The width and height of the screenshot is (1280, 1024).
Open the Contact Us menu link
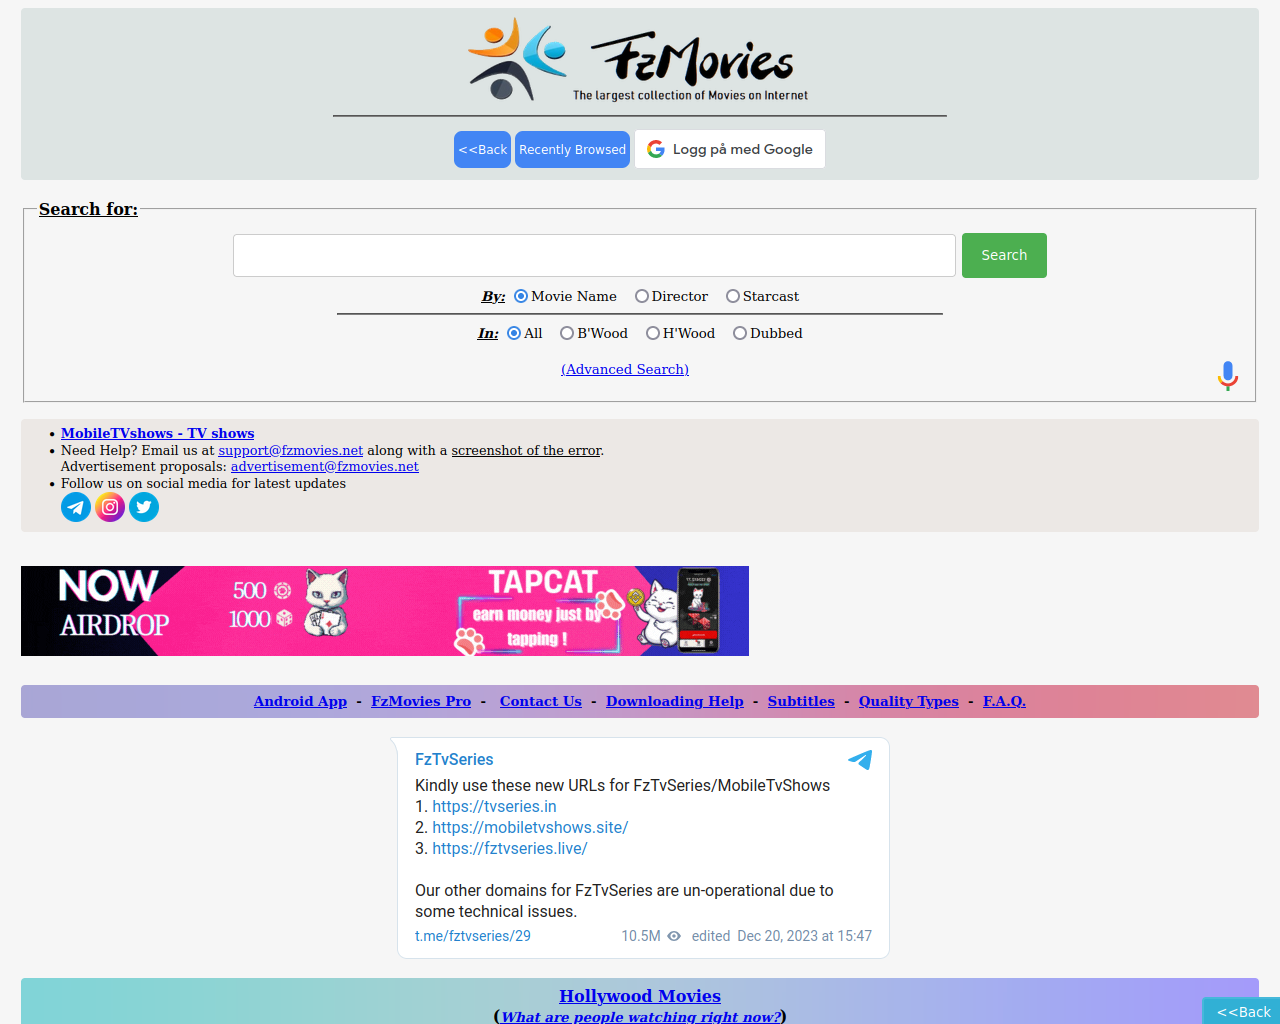tap(541, 701)
